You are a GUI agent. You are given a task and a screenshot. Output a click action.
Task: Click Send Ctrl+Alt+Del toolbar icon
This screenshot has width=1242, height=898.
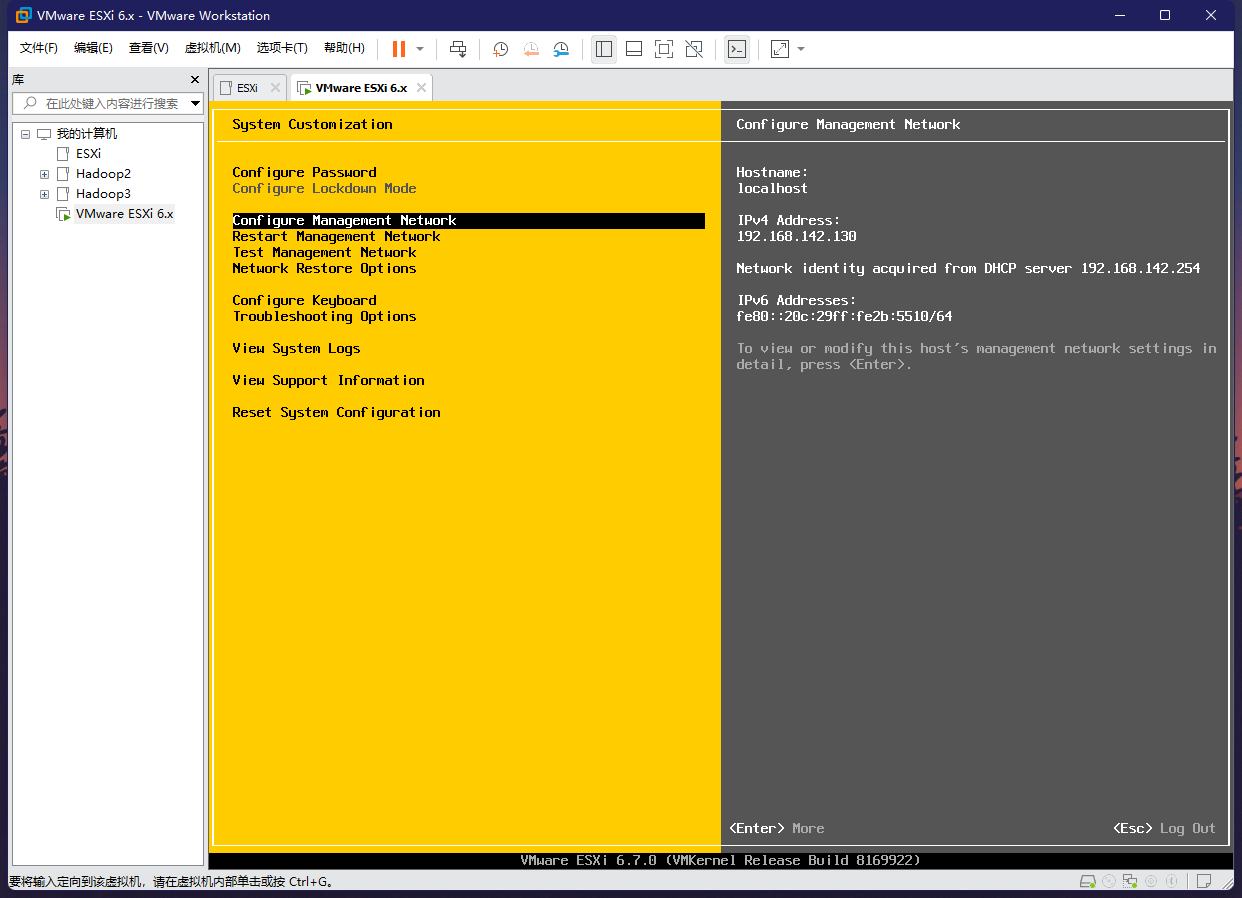tap(458, 49)
